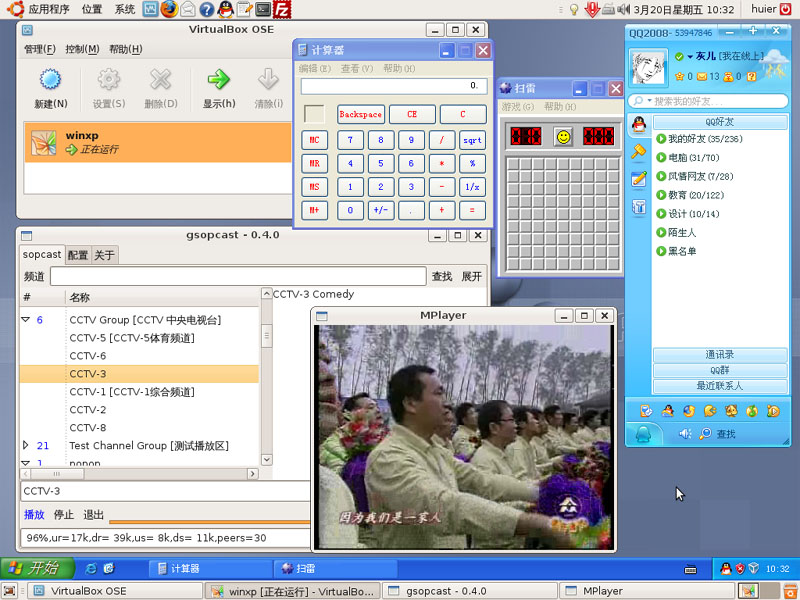Click 开始 Start button in Windows XP
The height and width of the screenshot is (600, 800).
[37, 568]
